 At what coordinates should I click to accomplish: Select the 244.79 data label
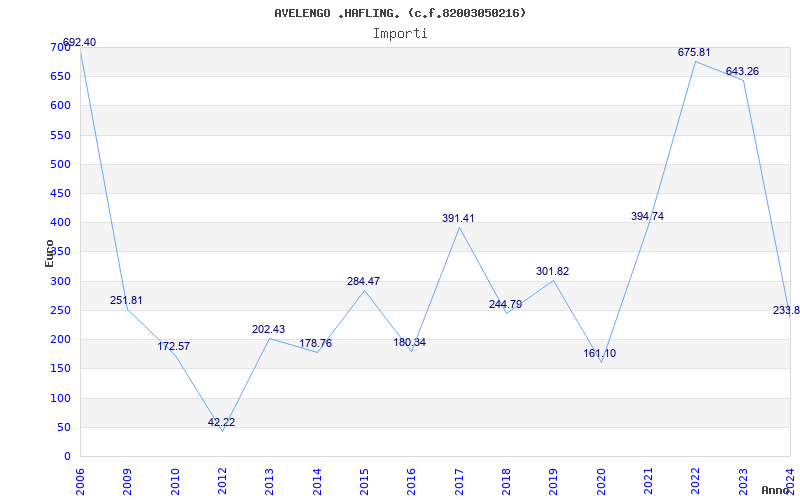pyautogui.click(x=506, y=305)
